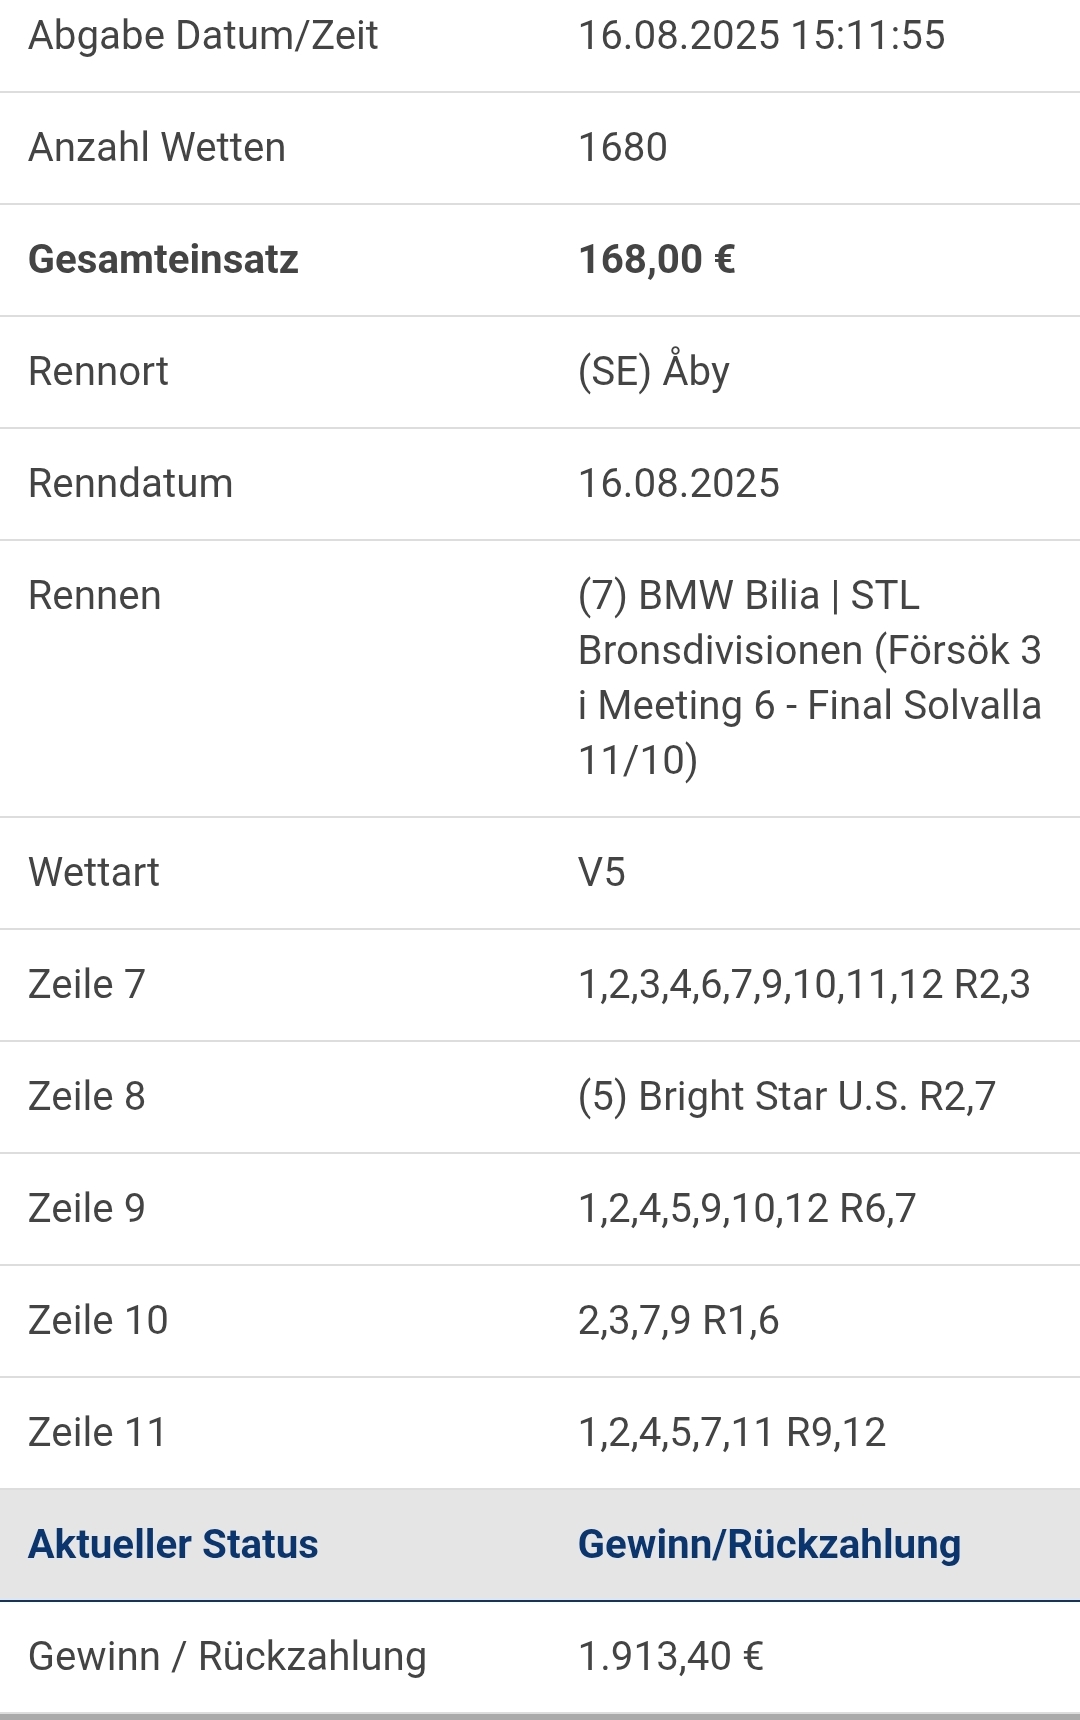Viewport: 1080px width, 1720px height.
Task: Click the Gewinn/Rückzahlung header text
Action: coord(769,1545)
